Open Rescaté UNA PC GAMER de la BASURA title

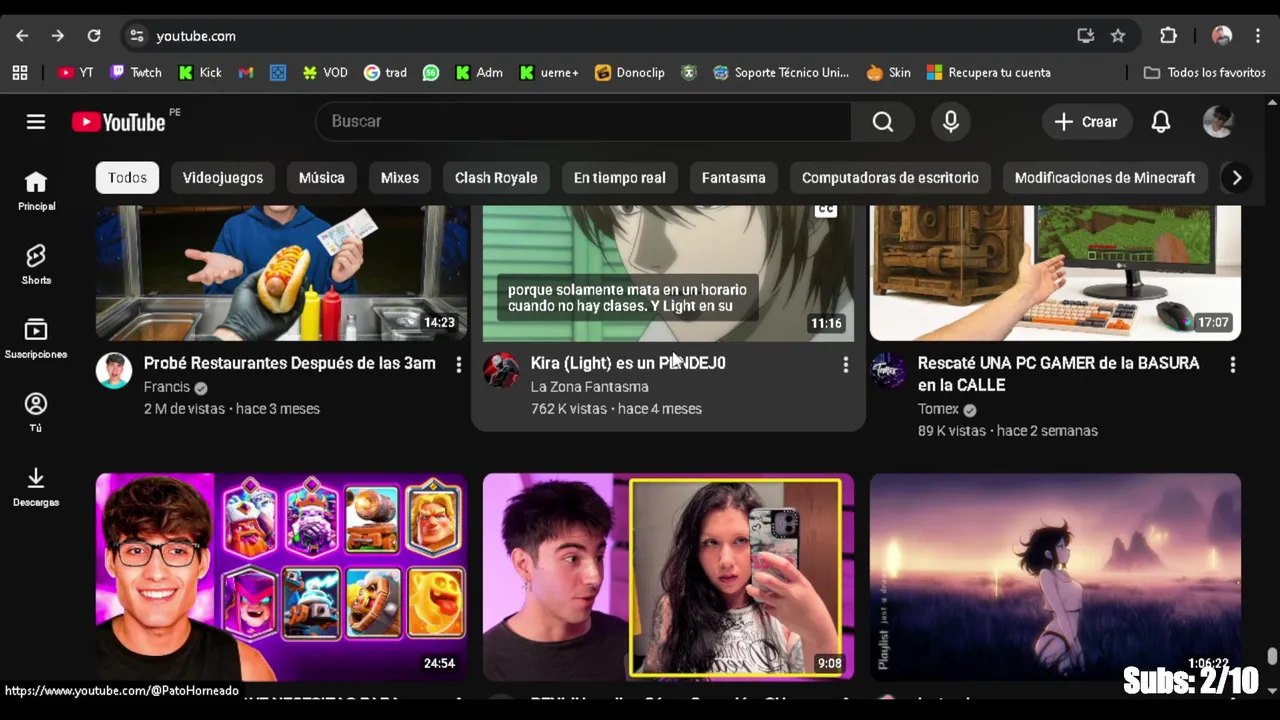(1058, 374)
